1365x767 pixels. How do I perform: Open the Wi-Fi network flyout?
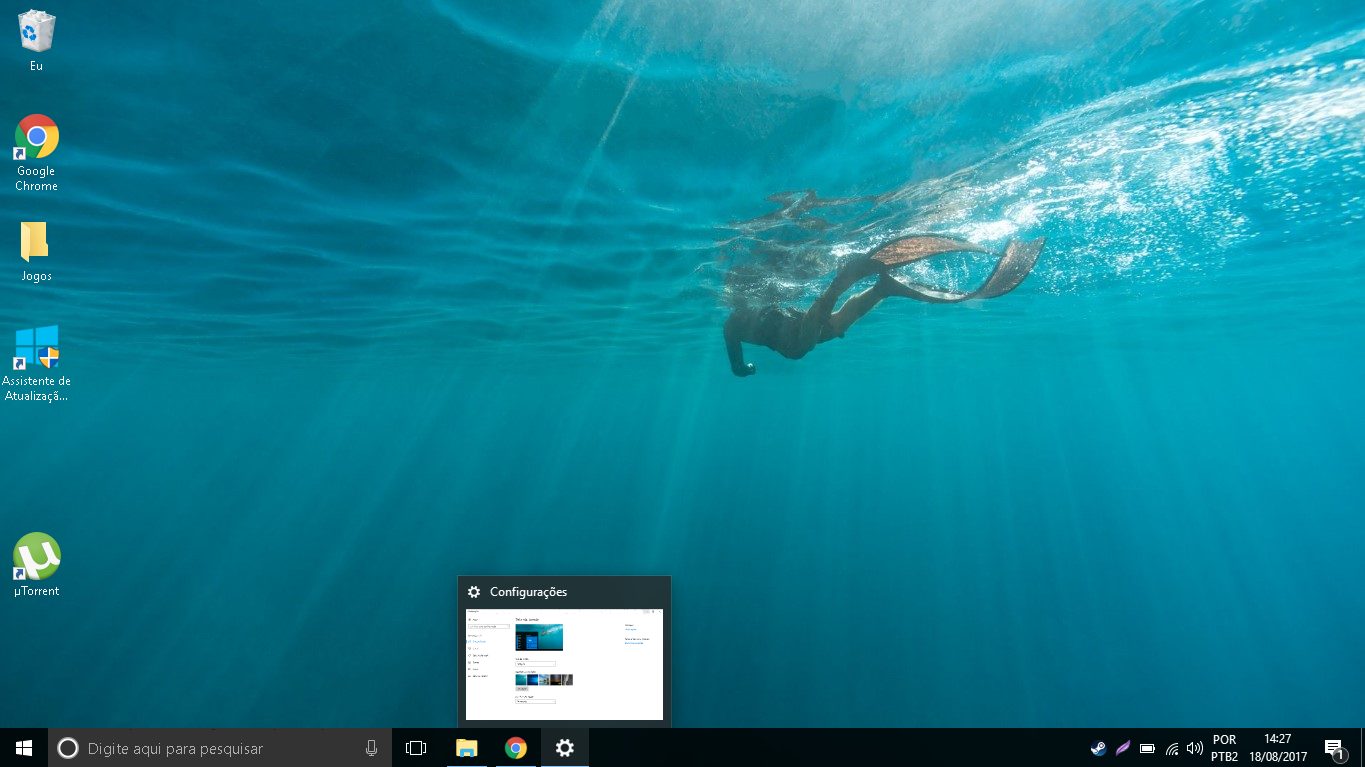(1172, 748)
